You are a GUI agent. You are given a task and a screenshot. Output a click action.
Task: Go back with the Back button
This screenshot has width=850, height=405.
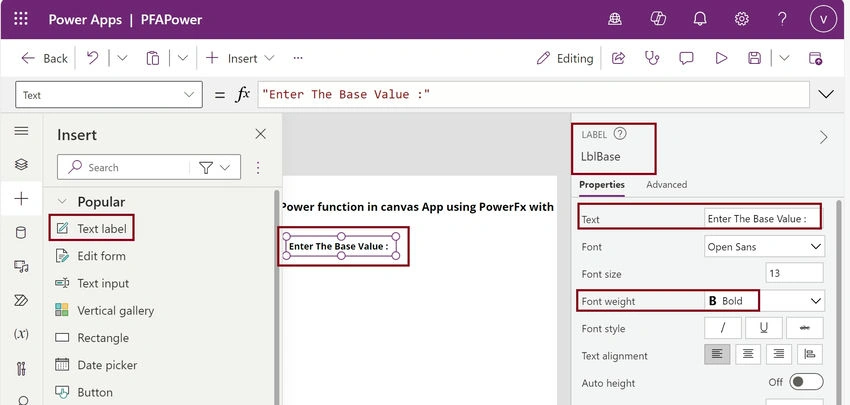[x=44, y=58]
